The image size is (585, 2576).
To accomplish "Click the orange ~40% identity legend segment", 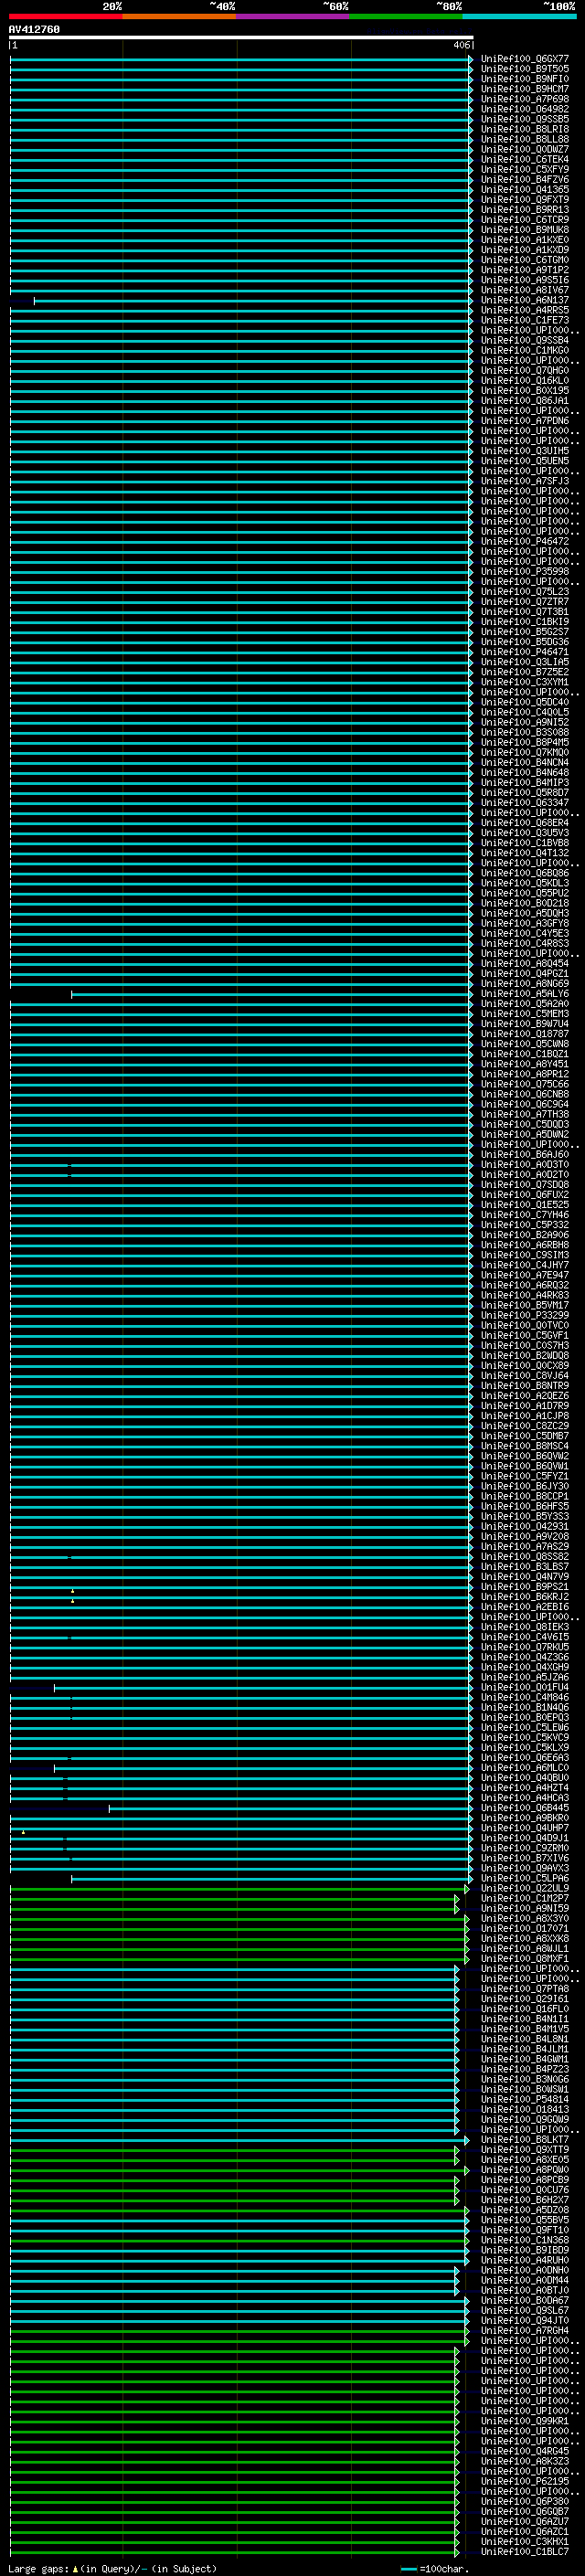I will tap(179, 16).
